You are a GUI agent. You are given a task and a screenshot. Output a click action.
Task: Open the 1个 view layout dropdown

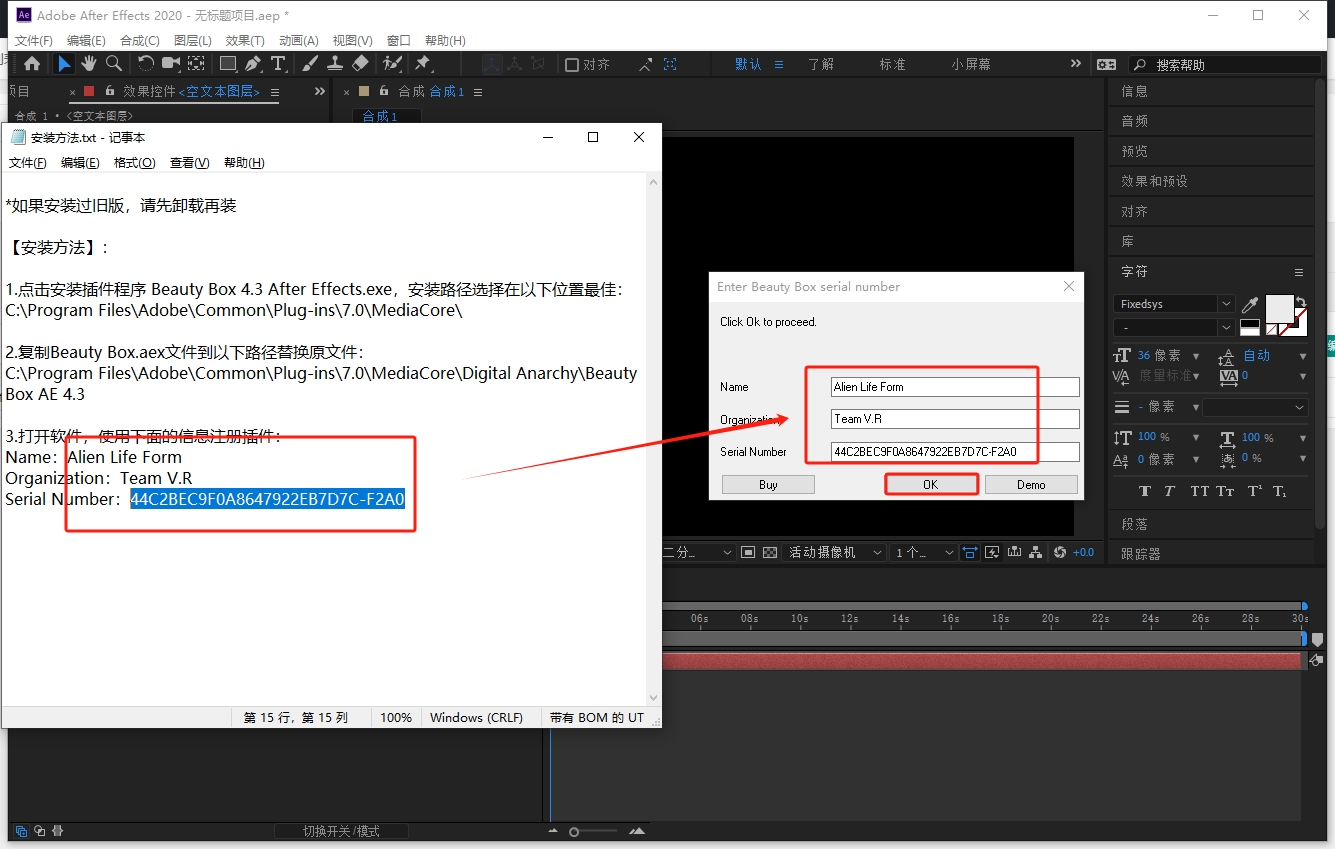[x=922, y=552]
